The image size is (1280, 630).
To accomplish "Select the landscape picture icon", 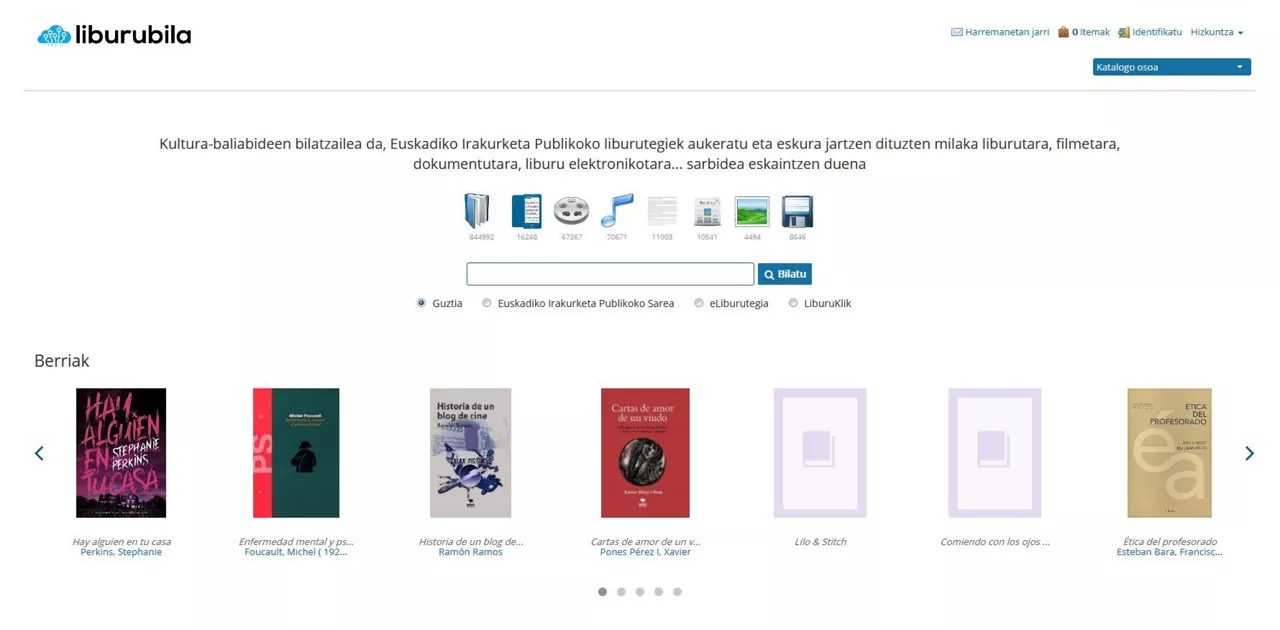I will pyautogui.click(x=752, y=211).
